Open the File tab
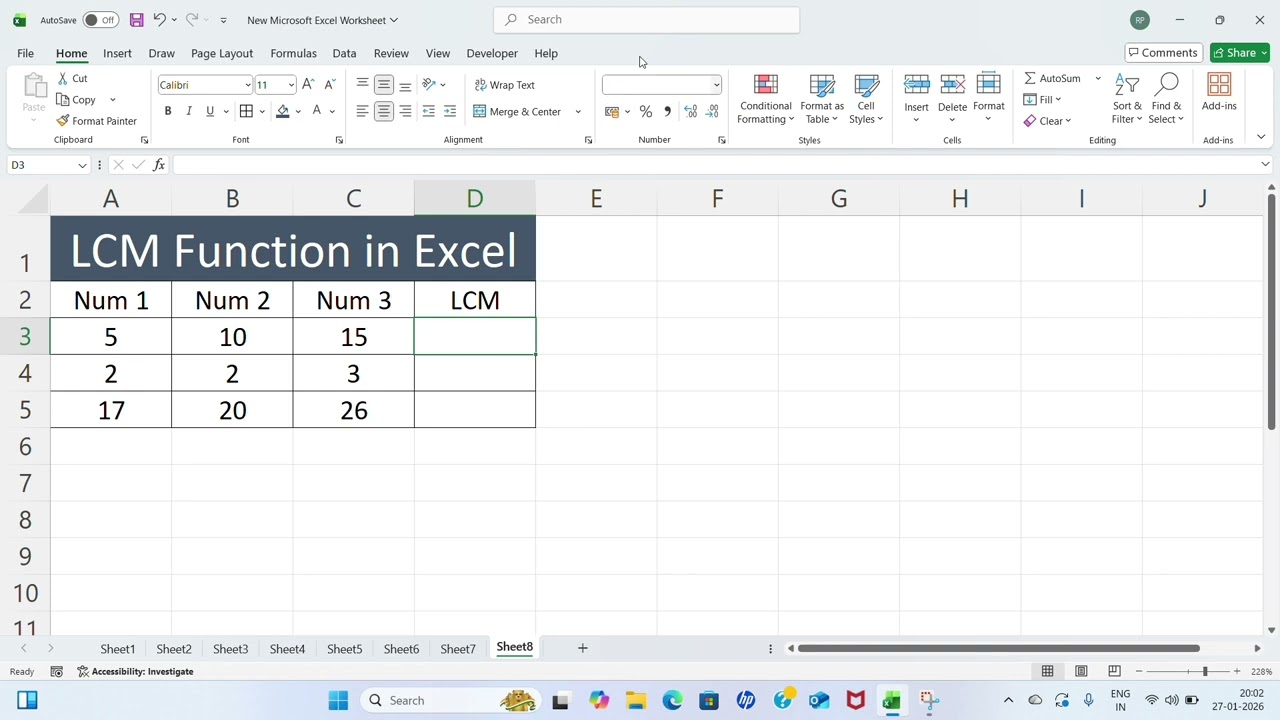The width and height of the screenshot is (1280, 720). coord(25,53)
